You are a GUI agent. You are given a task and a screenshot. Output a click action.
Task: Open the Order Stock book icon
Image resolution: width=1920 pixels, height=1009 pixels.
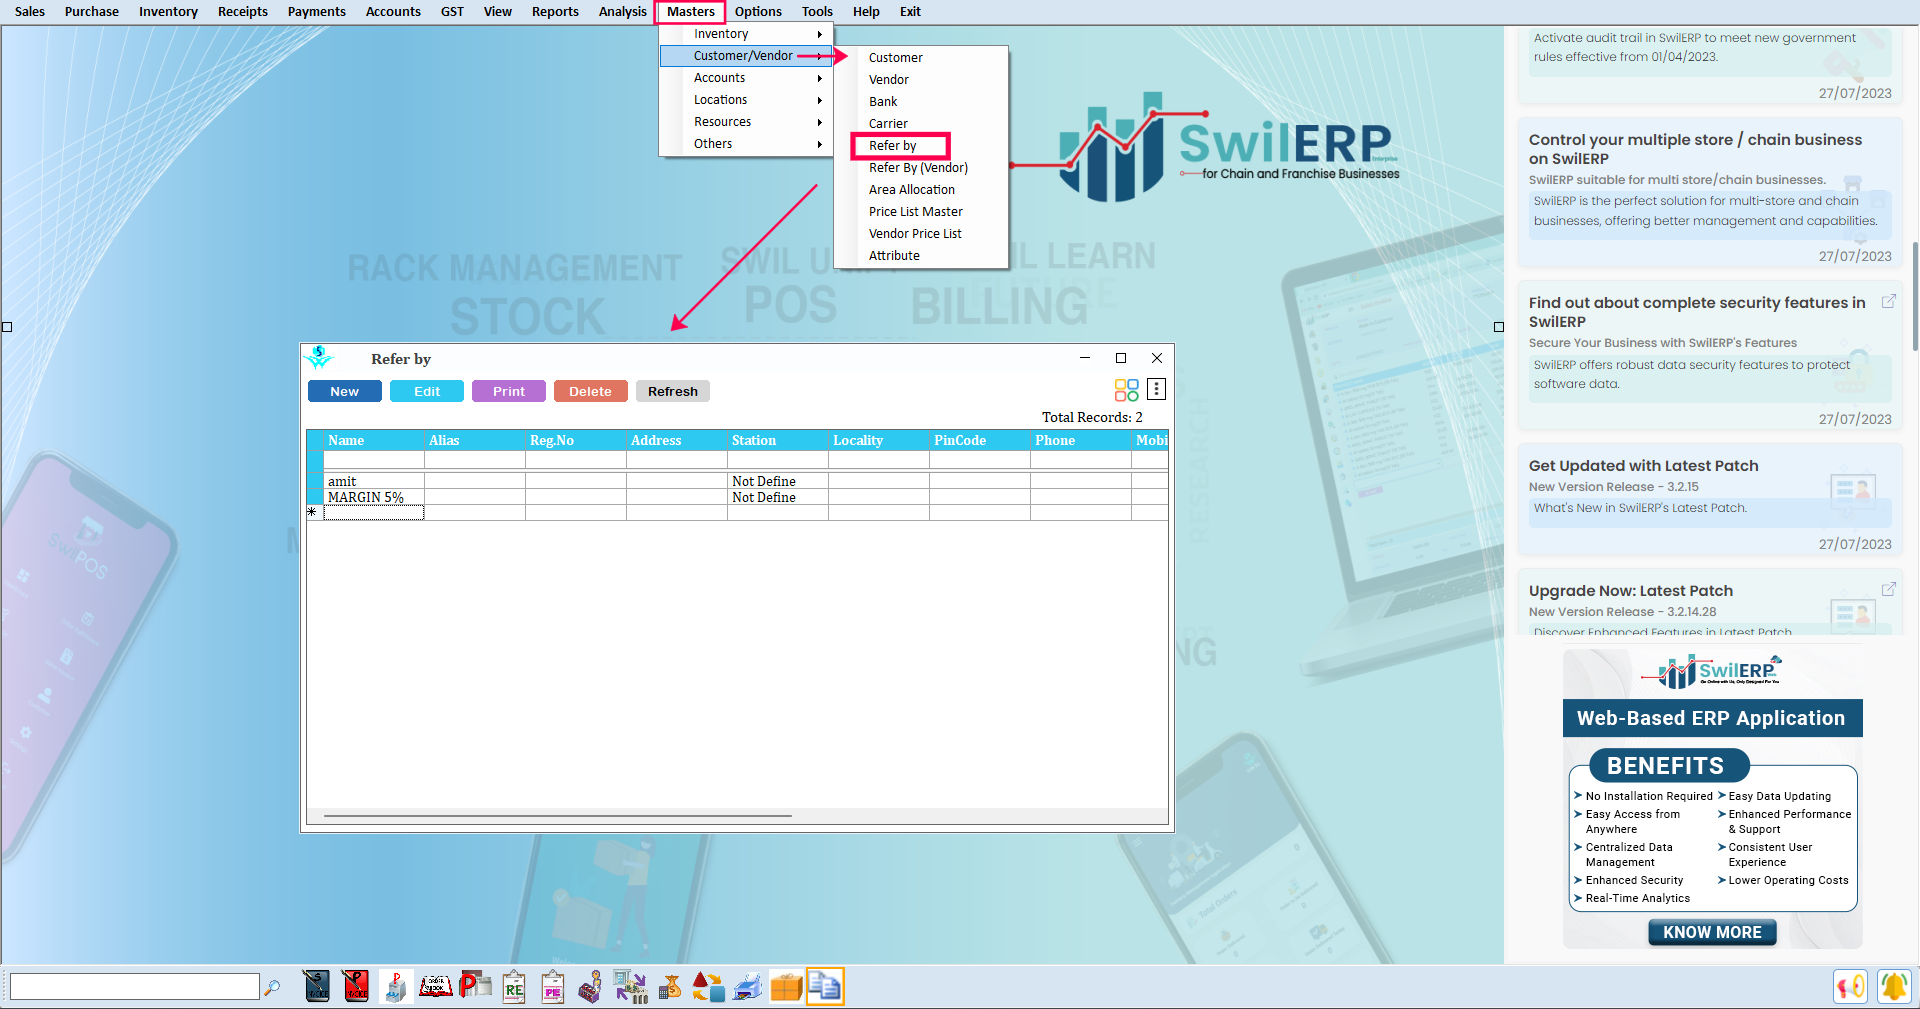pos(435,987)
